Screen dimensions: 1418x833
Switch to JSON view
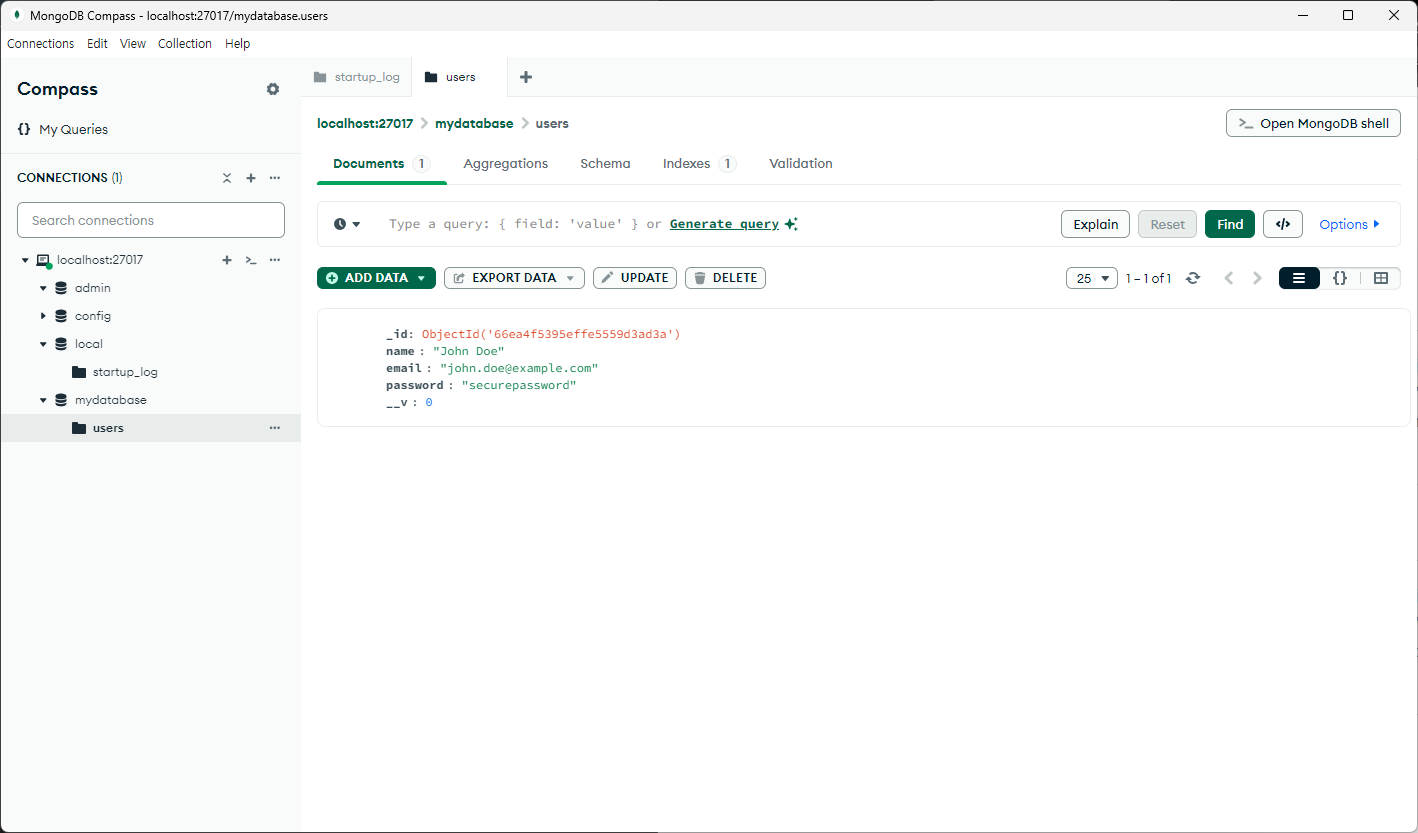(1340, 278)
